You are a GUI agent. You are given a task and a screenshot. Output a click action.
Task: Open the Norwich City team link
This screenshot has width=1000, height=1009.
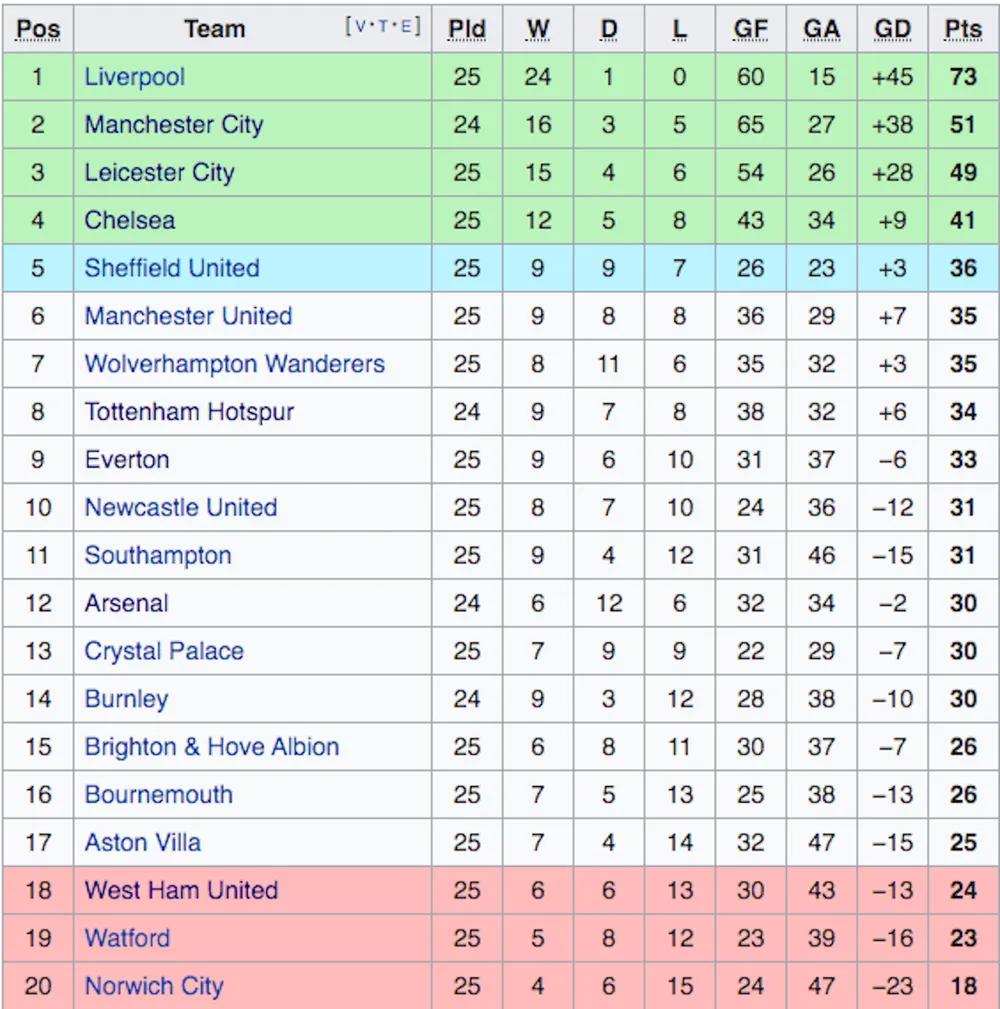[154, 986]
